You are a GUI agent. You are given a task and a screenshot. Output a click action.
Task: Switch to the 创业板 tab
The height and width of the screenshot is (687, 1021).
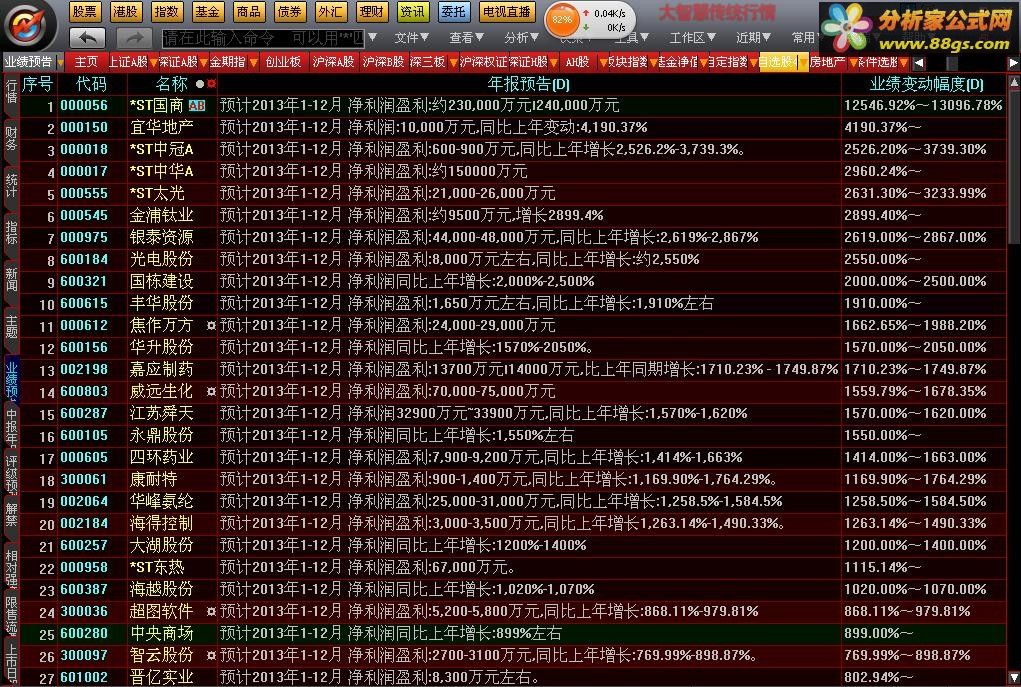tap(283, 62)
